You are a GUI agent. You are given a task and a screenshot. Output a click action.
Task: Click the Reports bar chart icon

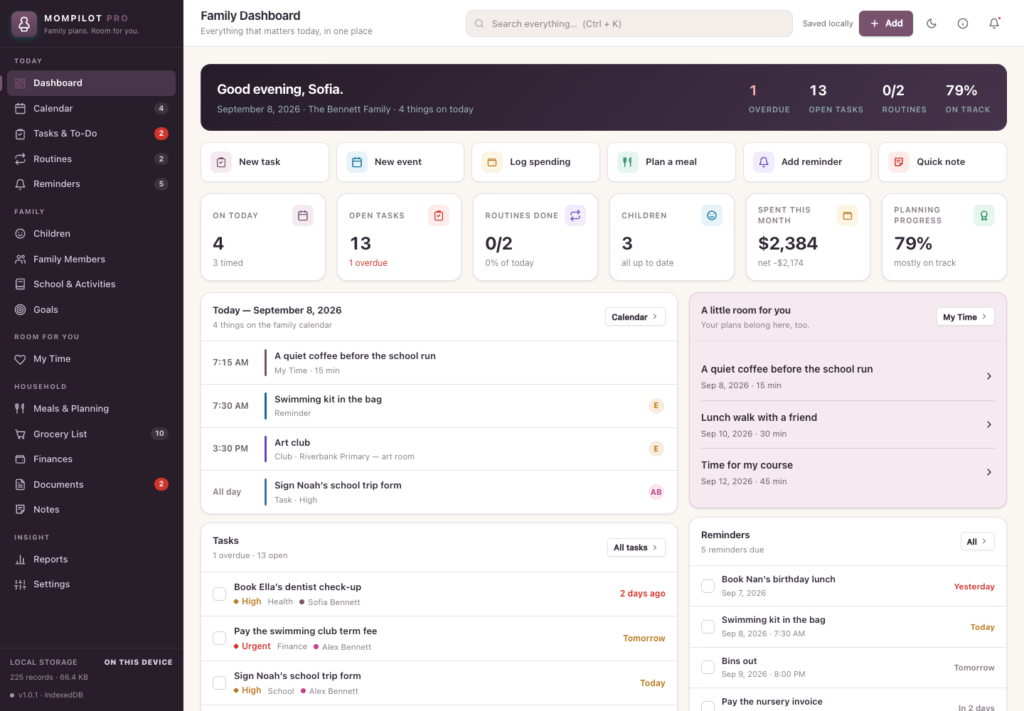pyautogui.click(x=20, y=560)
